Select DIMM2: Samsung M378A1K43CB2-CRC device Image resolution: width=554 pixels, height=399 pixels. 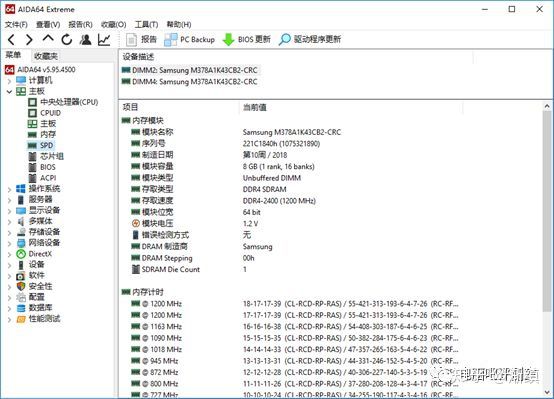[x=189, y=70]
